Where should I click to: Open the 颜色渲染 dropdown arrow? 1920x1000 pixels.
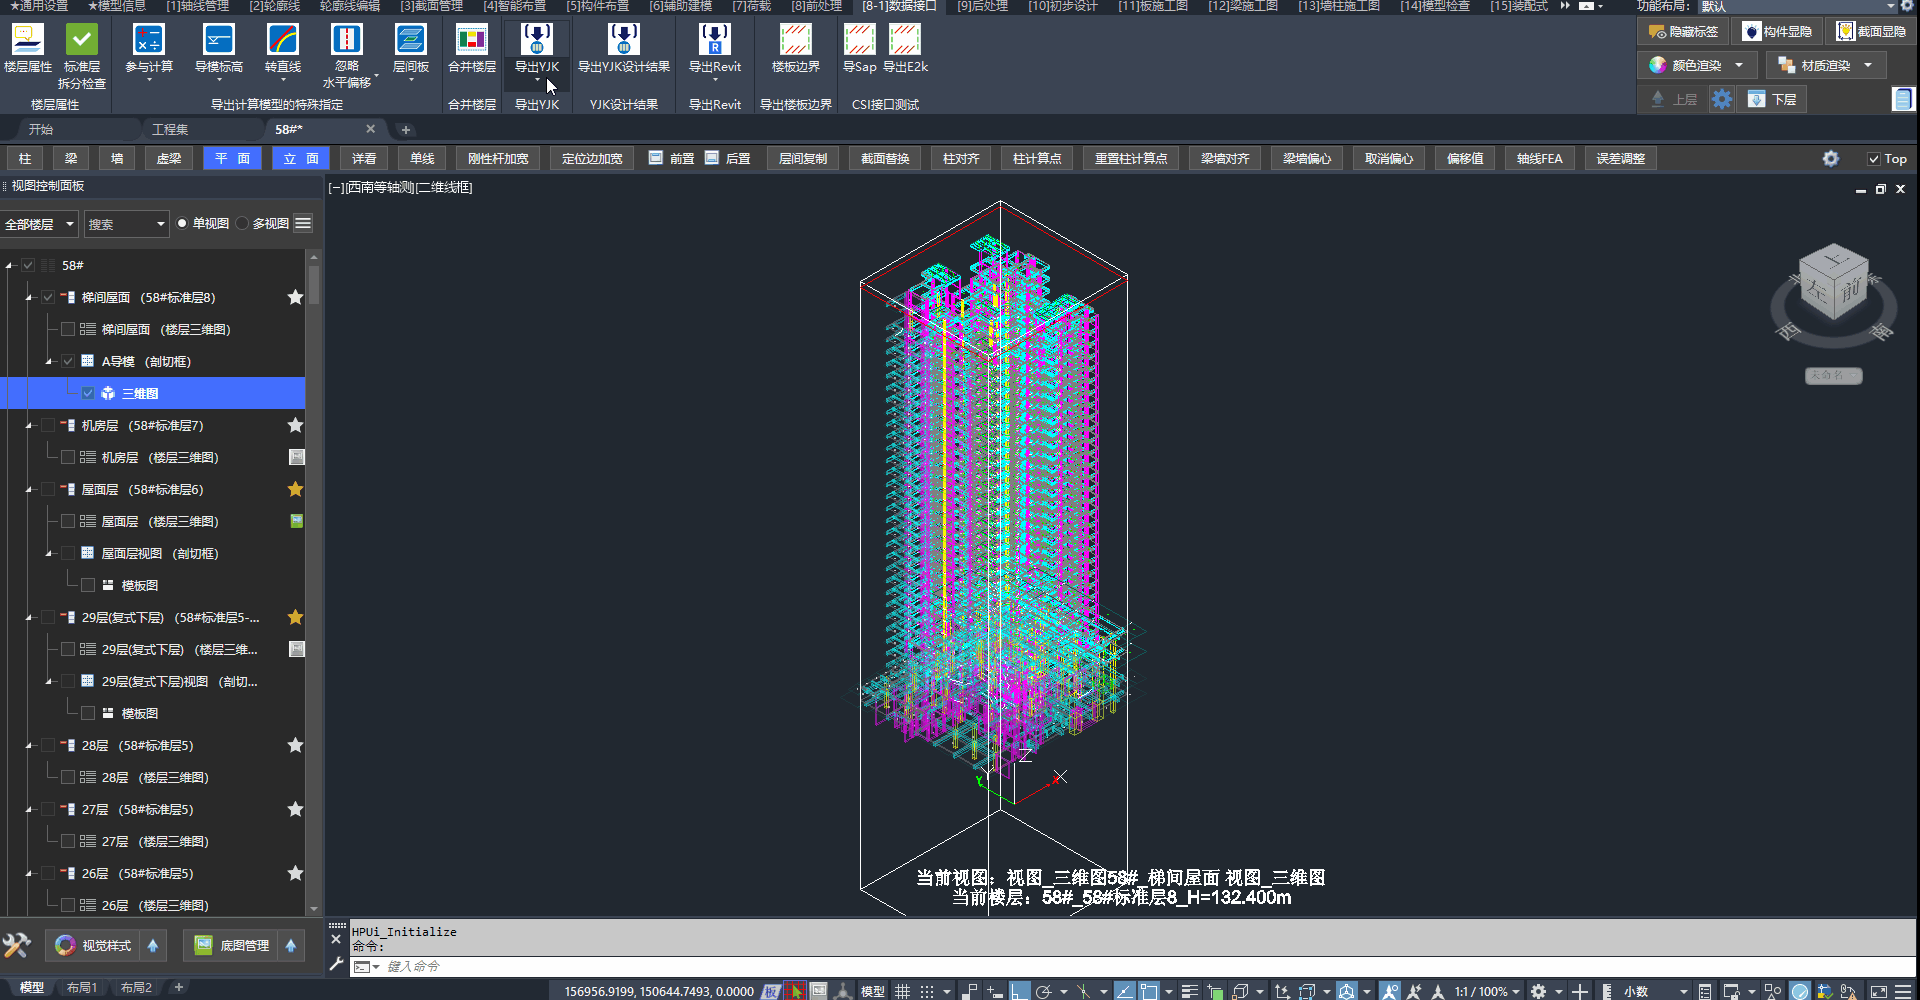1739,66
